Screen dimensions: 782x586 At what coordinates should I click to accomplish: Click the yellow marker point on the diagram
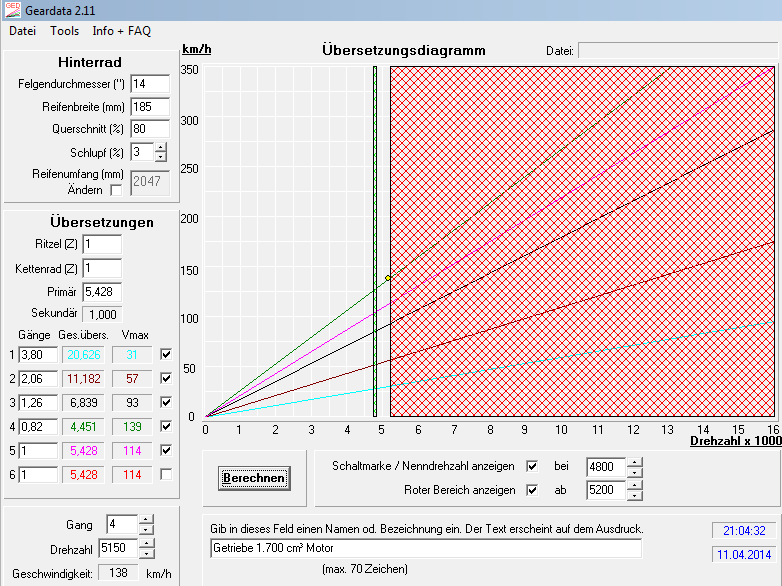(x=388, y=277)
